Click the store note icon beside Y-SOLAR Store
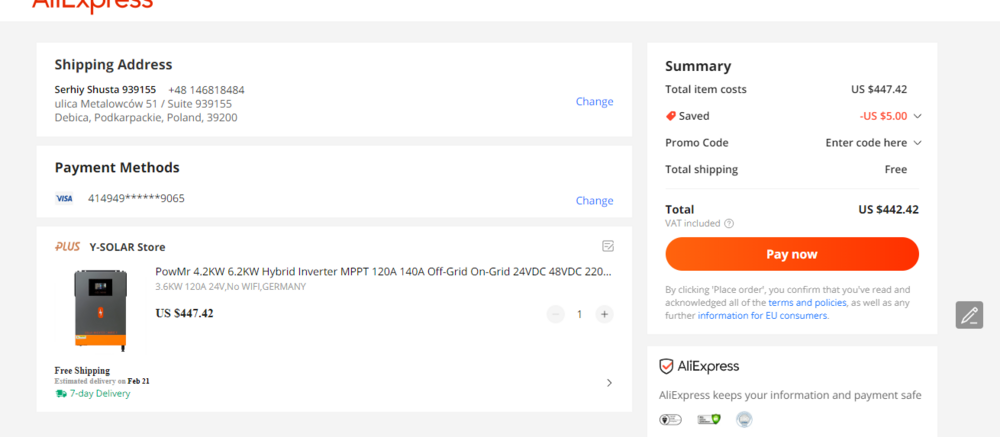 [x=608, y=246]
